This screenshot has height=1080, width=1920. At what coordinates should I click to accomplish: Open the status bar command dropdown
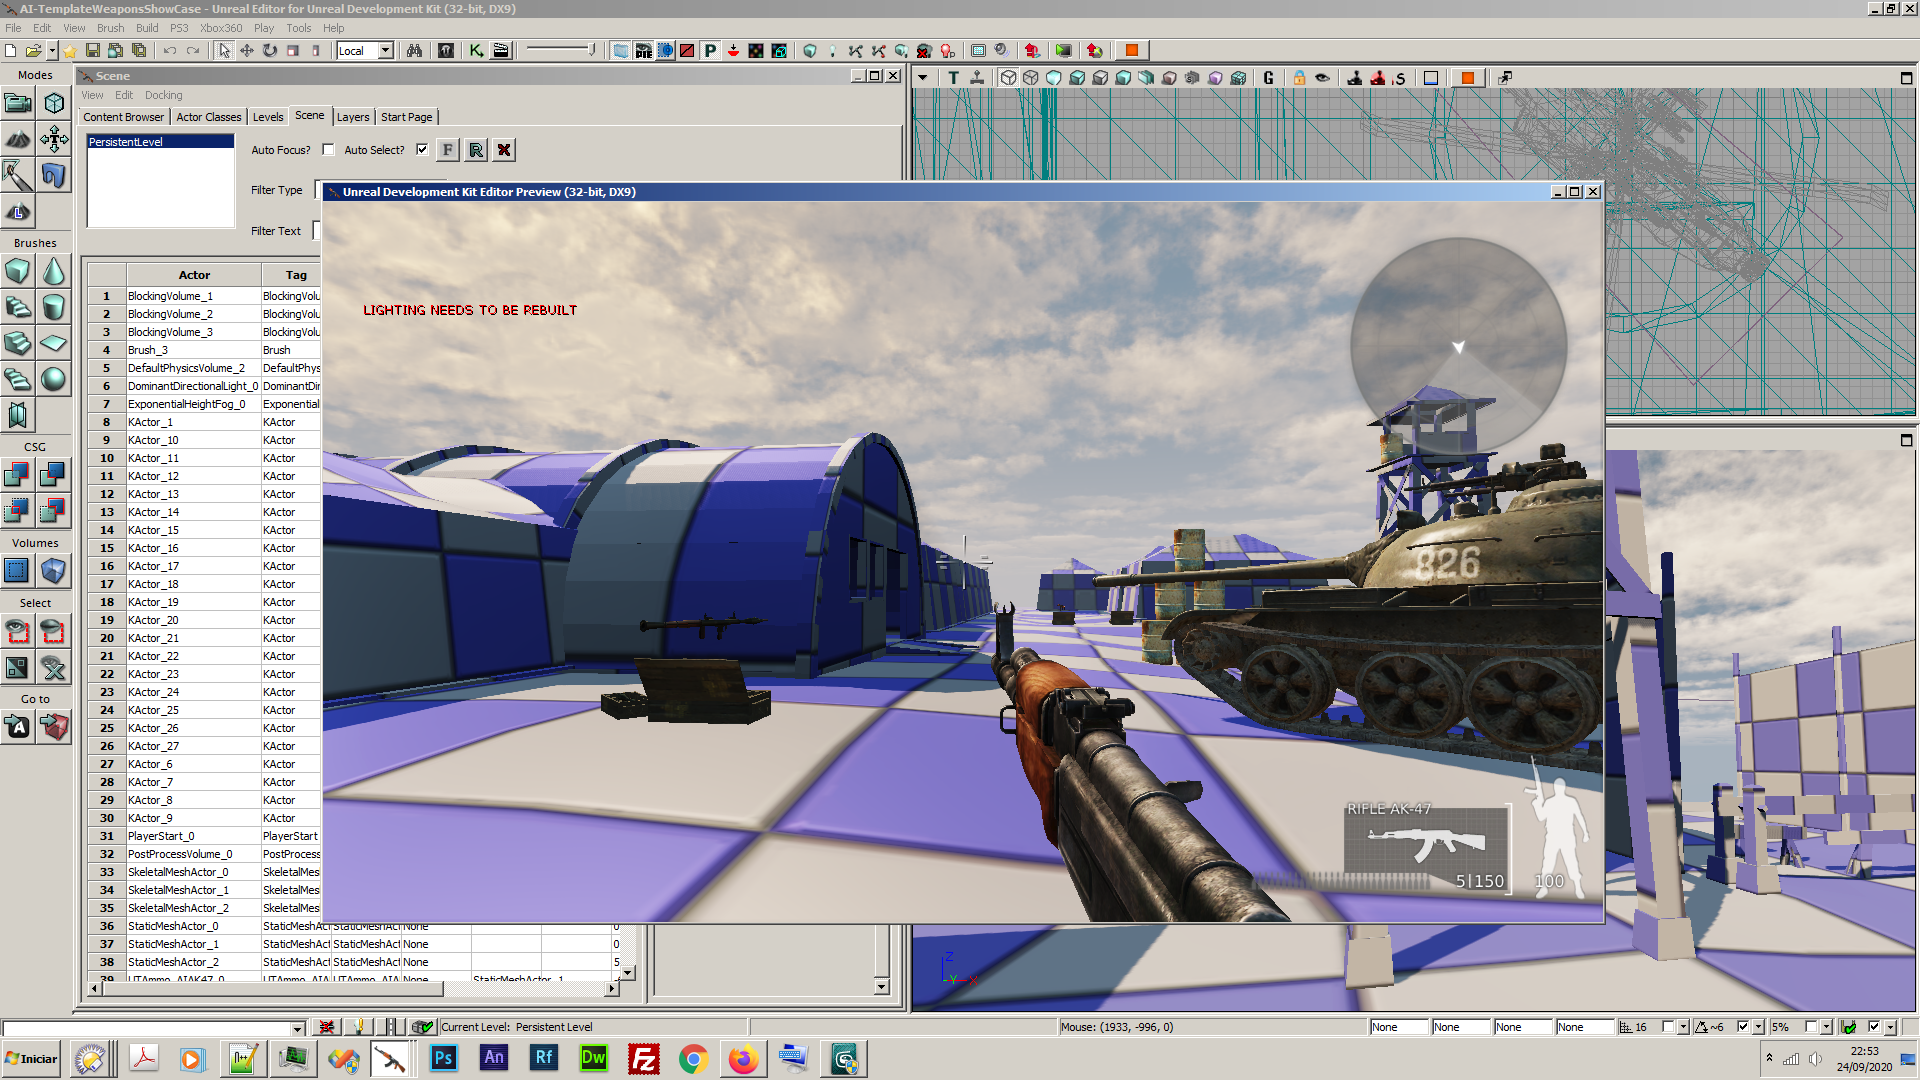(298, 1028)
